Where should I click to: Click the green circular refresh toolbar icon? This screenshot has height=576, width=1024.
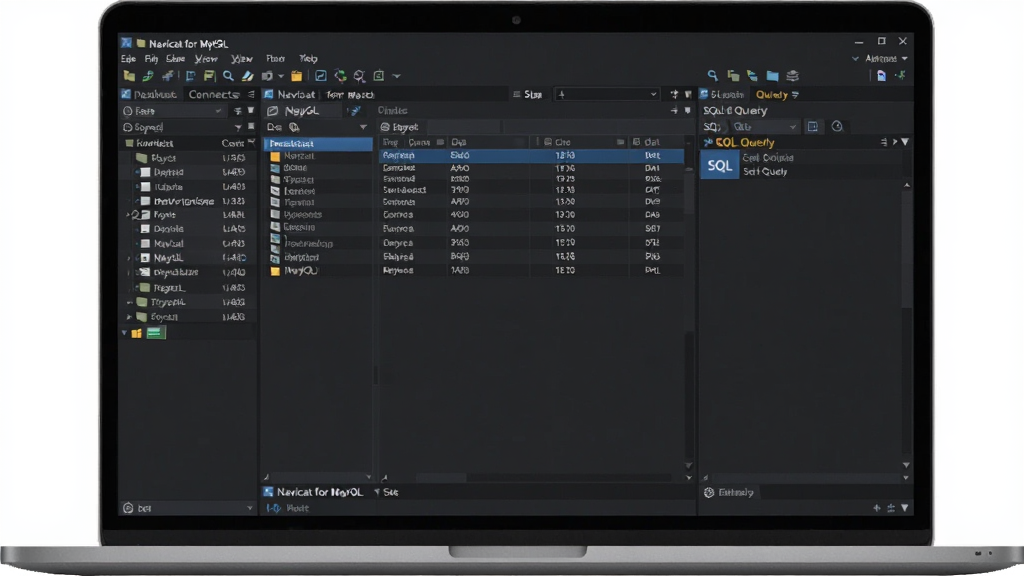340,76
